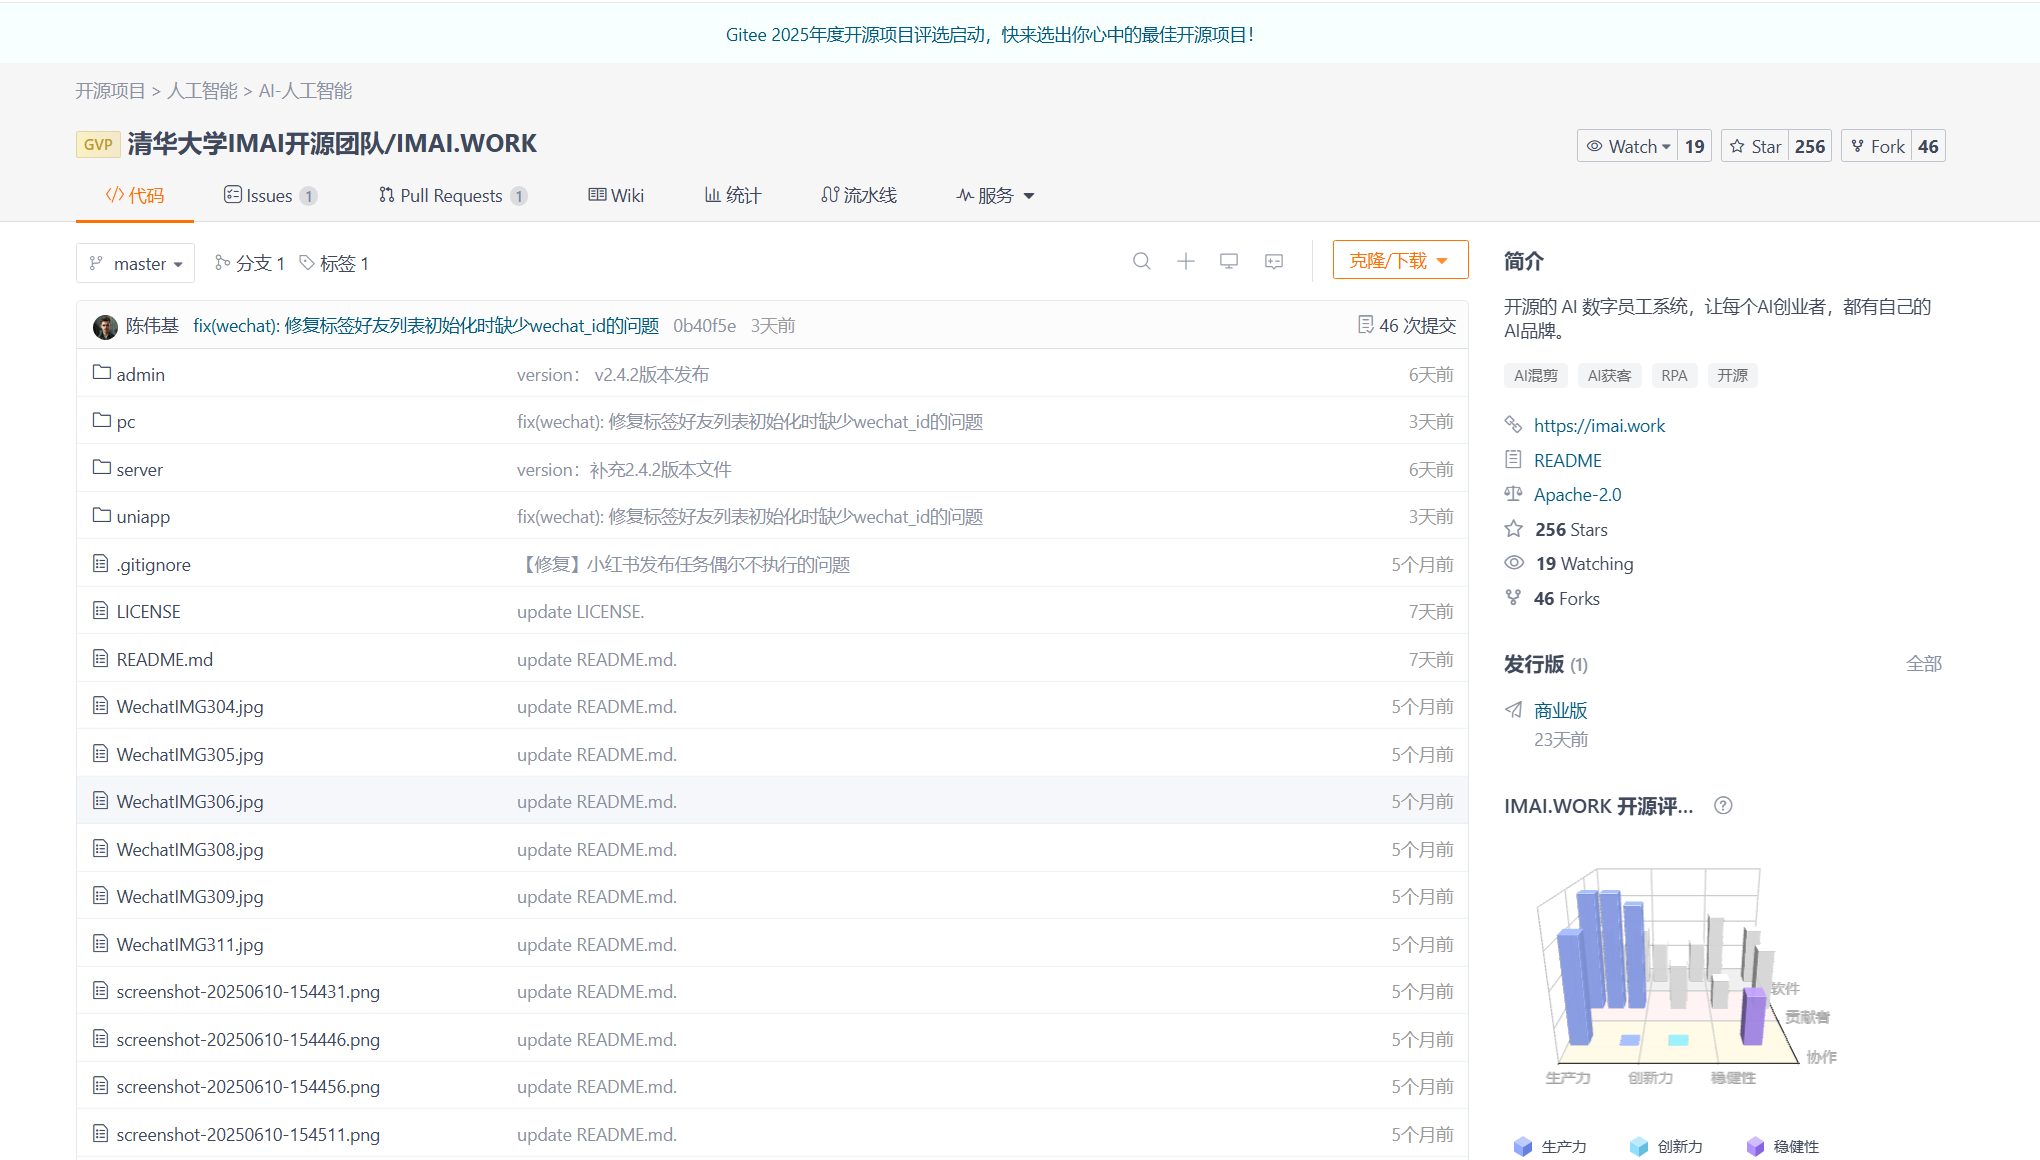
Task: Open the https://imai.work link
Action: [x=1599, y=425]
